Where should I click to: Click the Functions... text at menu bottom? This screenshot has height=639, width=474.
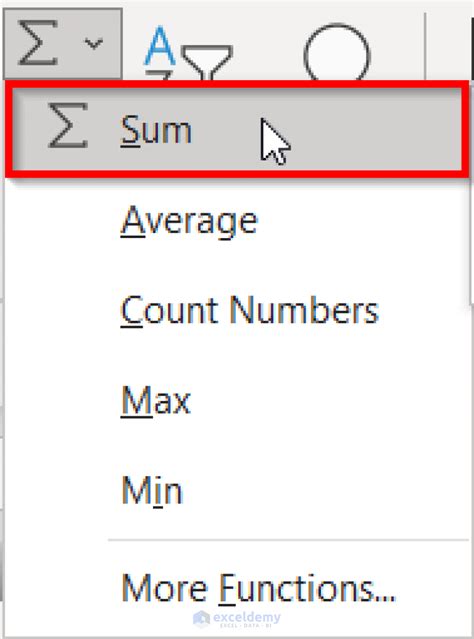tap(307, 588)
